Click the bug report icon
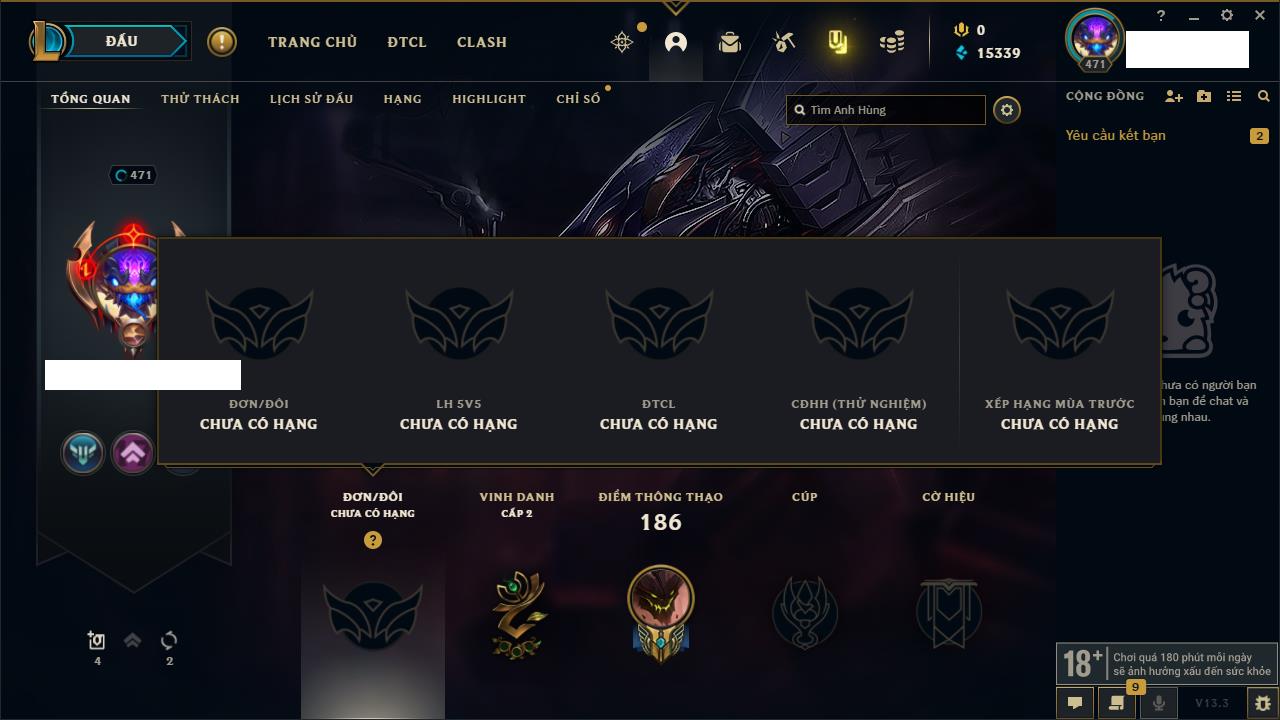This screenshot has height=720, width=1280. 1263,703
